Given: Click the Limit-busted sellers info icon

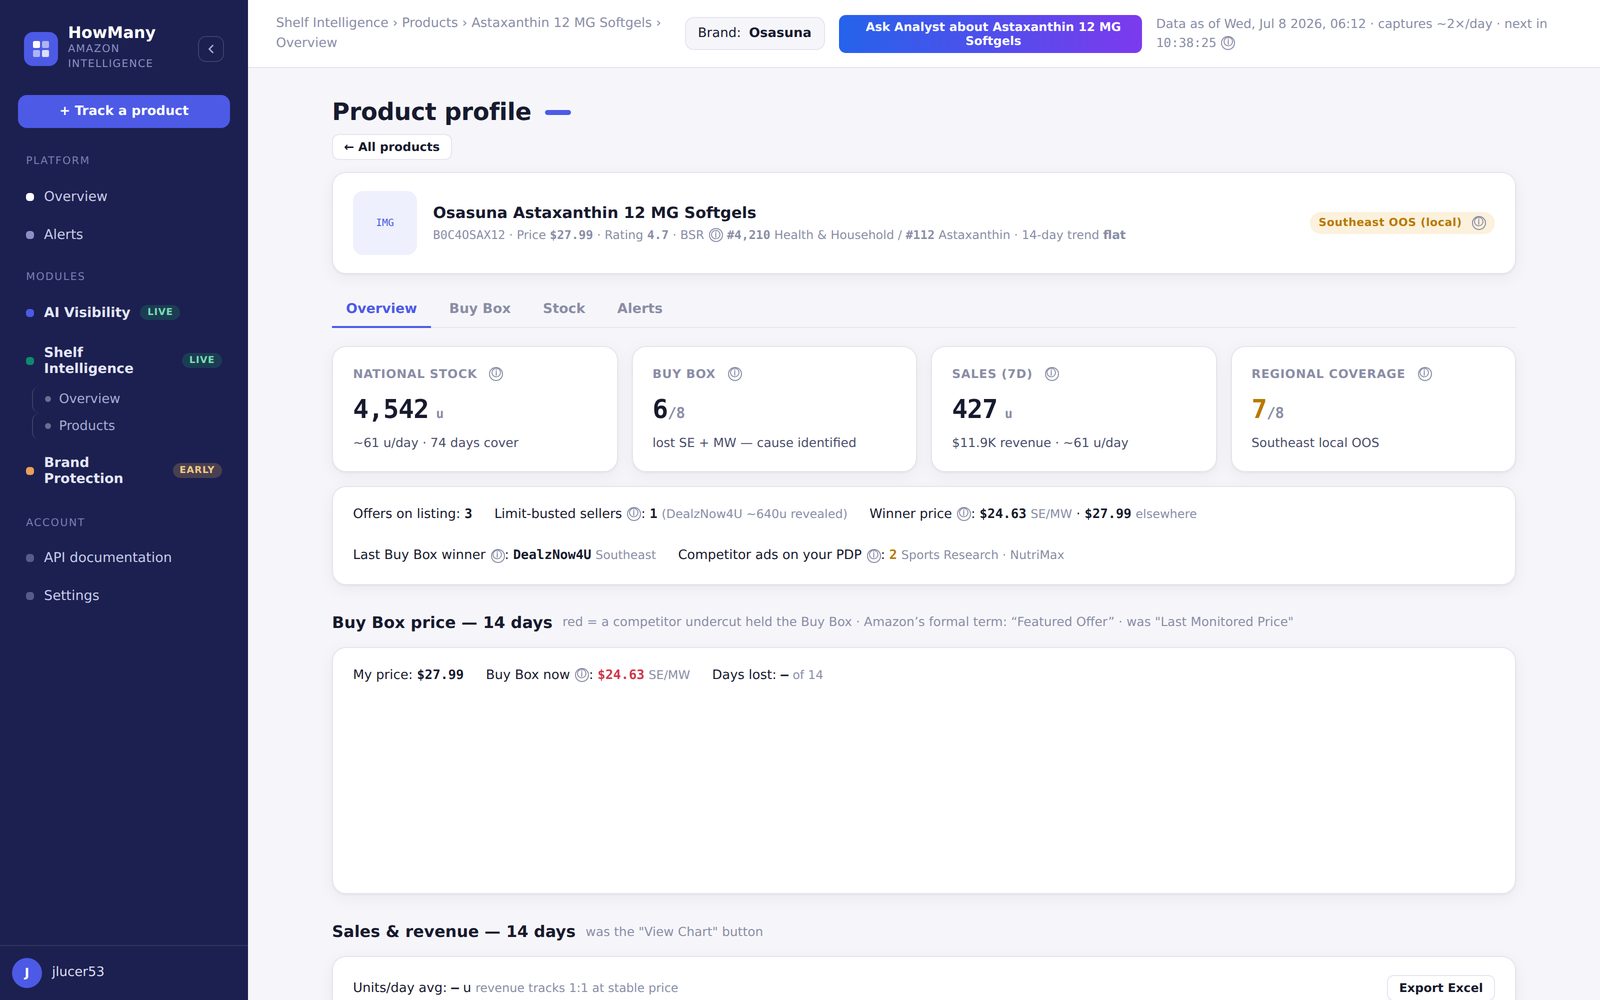Looking at the screenshot, I should click(634, 514).
